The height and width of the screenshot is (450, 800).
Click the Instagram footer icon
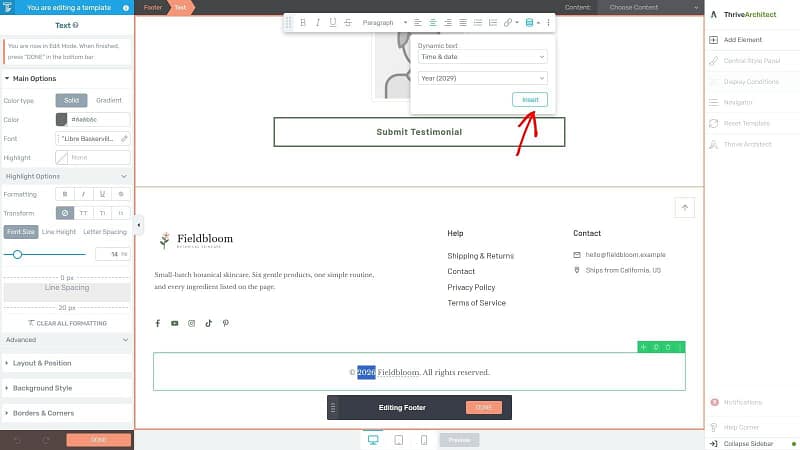point(191,323)
